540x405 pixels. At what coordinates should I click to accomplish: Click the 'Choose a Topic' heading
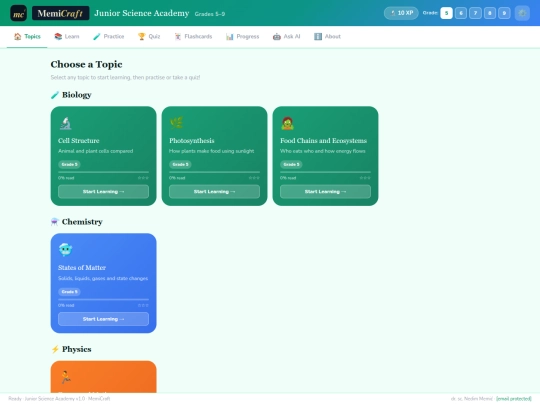point(86,64)
